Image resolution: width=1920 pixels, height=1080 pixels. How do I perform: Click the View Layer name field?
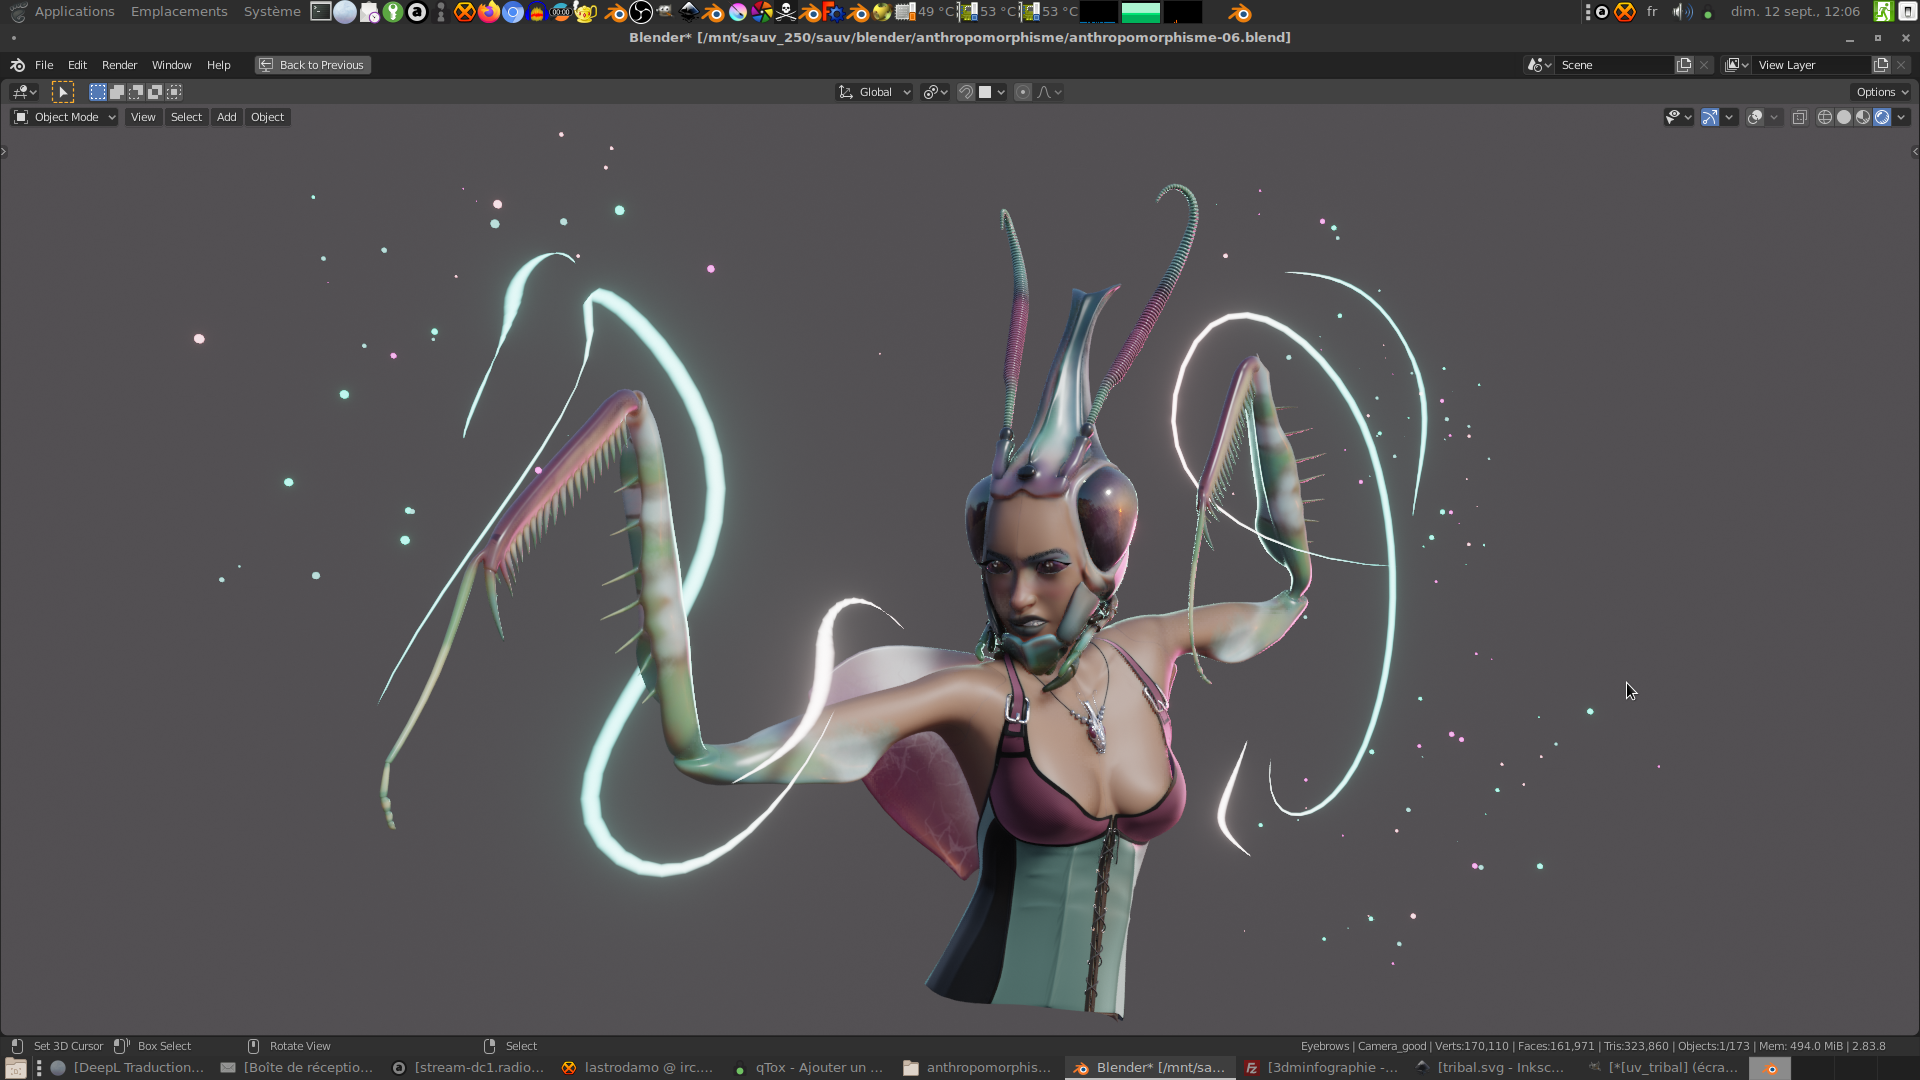pos(1812,65)
